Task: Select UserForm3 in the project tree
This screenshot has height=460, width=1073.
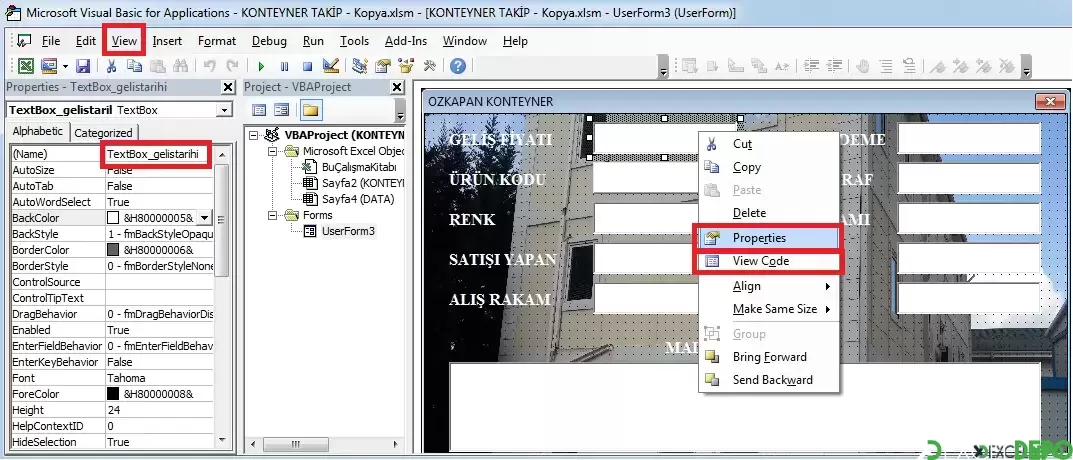Action: (x=348, y=231)
